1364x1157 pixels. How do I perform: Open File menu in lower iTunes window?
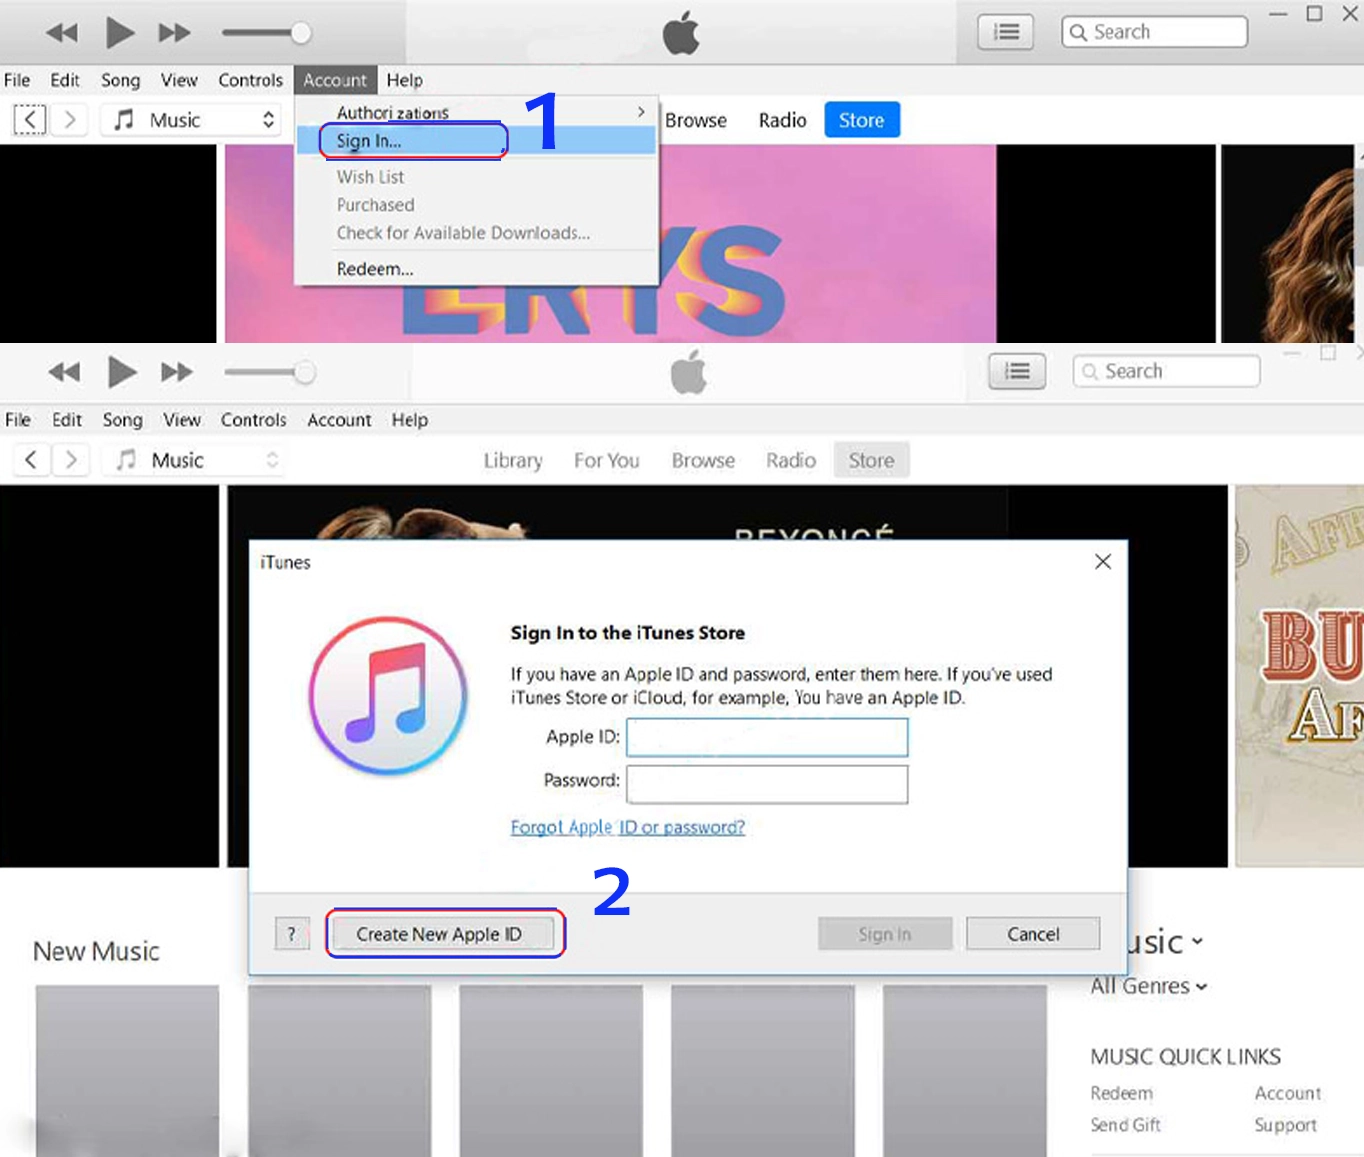tap(18, 420)
